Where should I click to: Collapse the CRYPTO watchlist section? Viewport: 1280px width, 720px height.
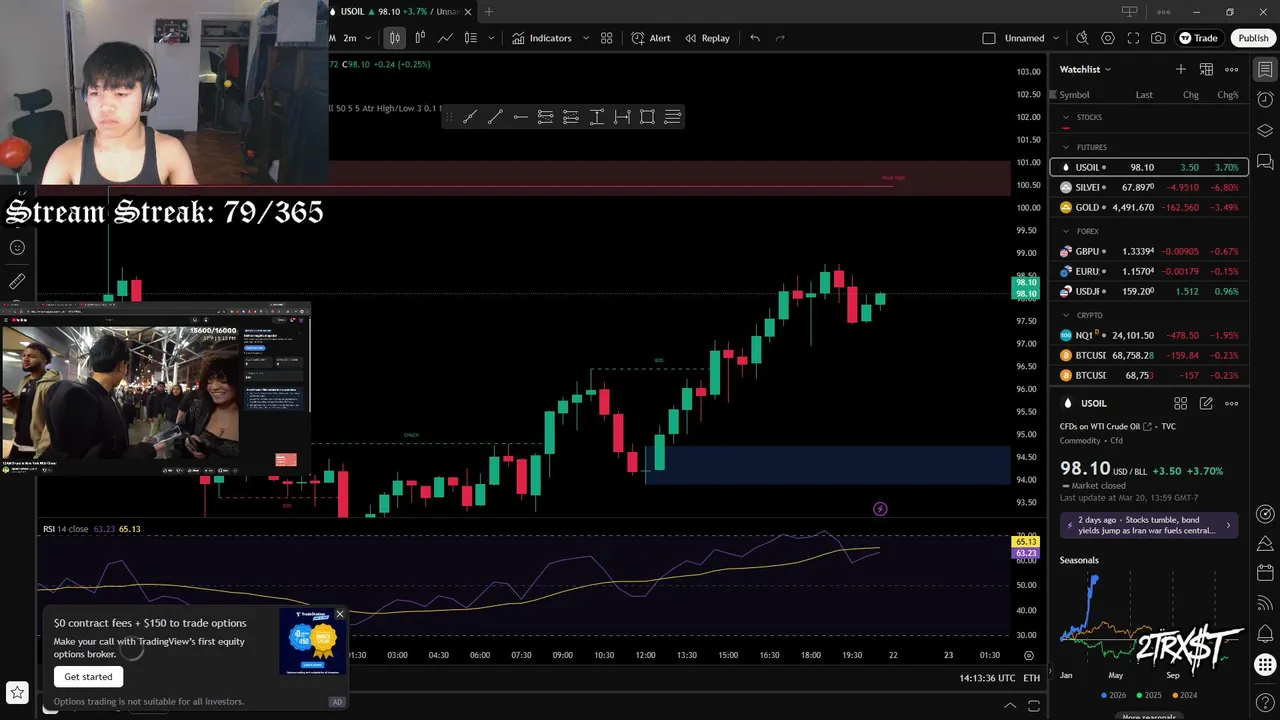pyautogui.click(x=1066, y=315)
